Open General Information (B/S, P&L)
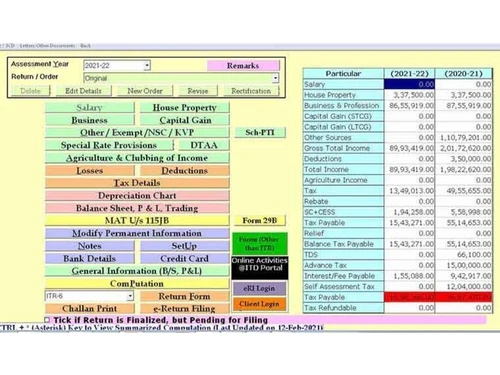This screenshot has width=500, height=375. [x=137, y=271]
